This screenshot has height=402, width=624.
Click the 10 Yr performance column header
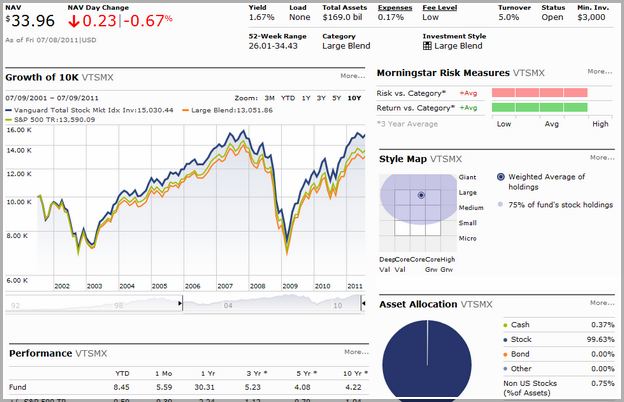pos(355,373)
